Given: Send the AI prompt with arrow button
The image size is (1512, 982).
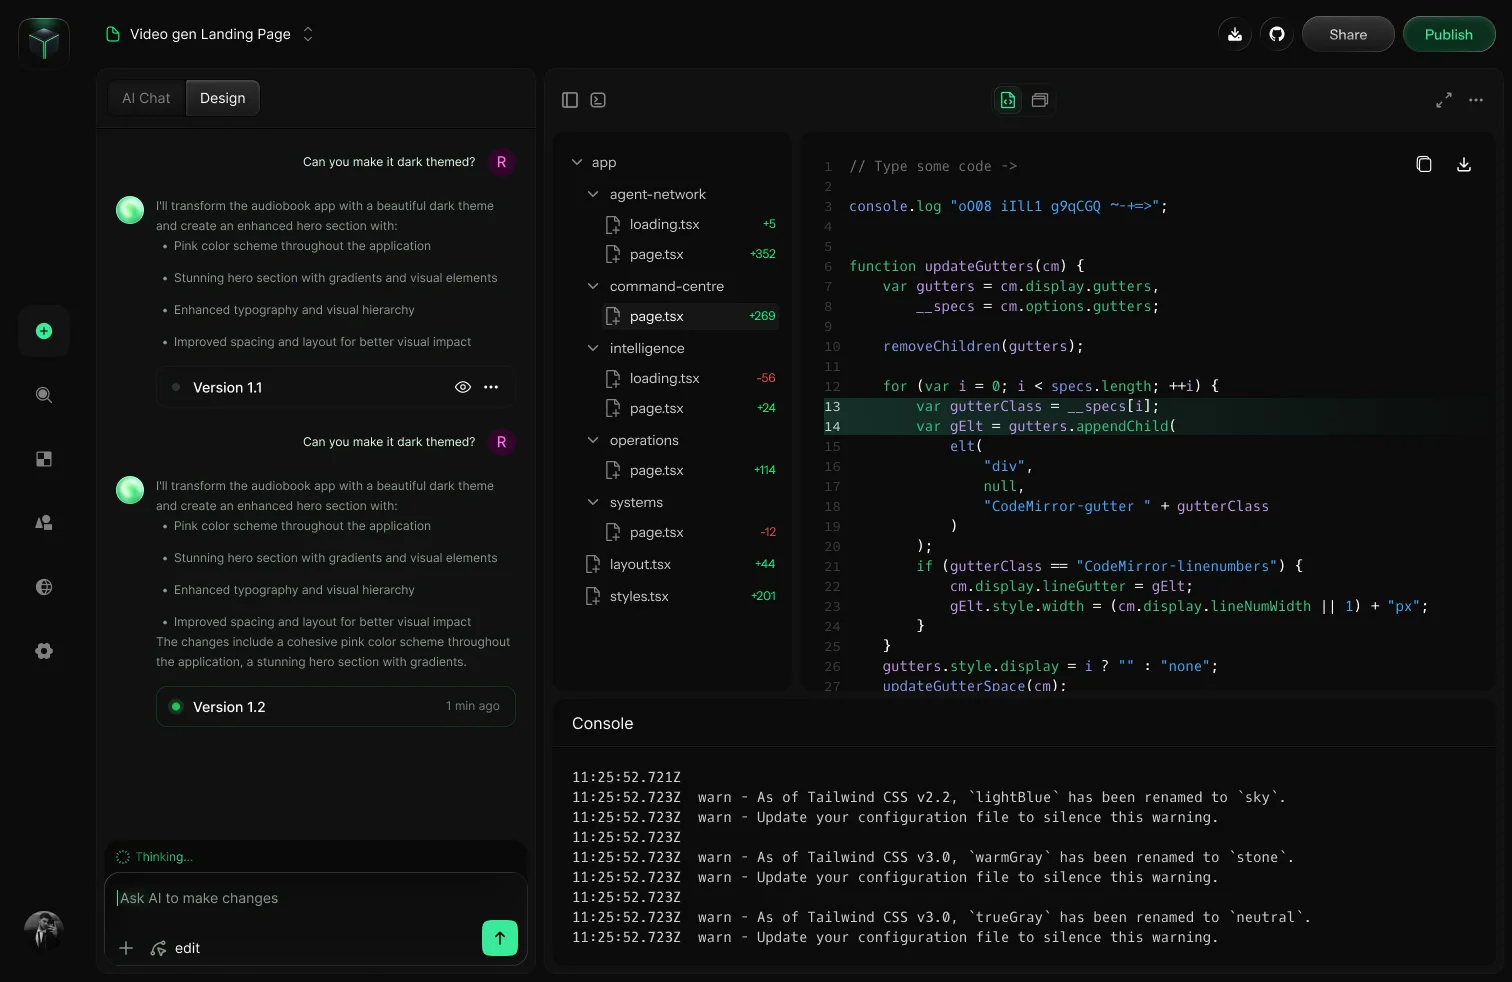Looking at the screenshot, I should (500, 938).
